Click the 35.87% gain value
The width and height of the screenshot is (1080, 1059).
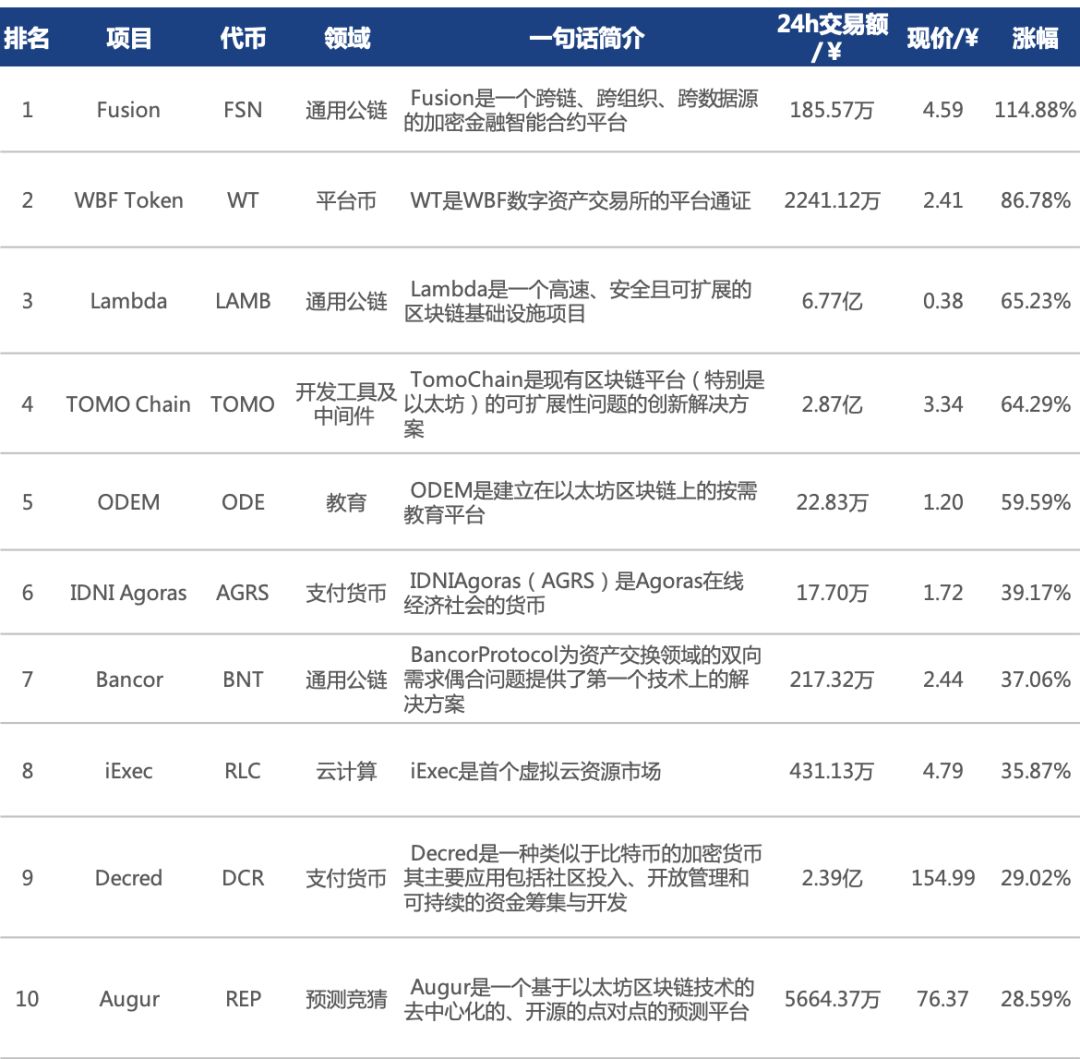coord(1035,770)
